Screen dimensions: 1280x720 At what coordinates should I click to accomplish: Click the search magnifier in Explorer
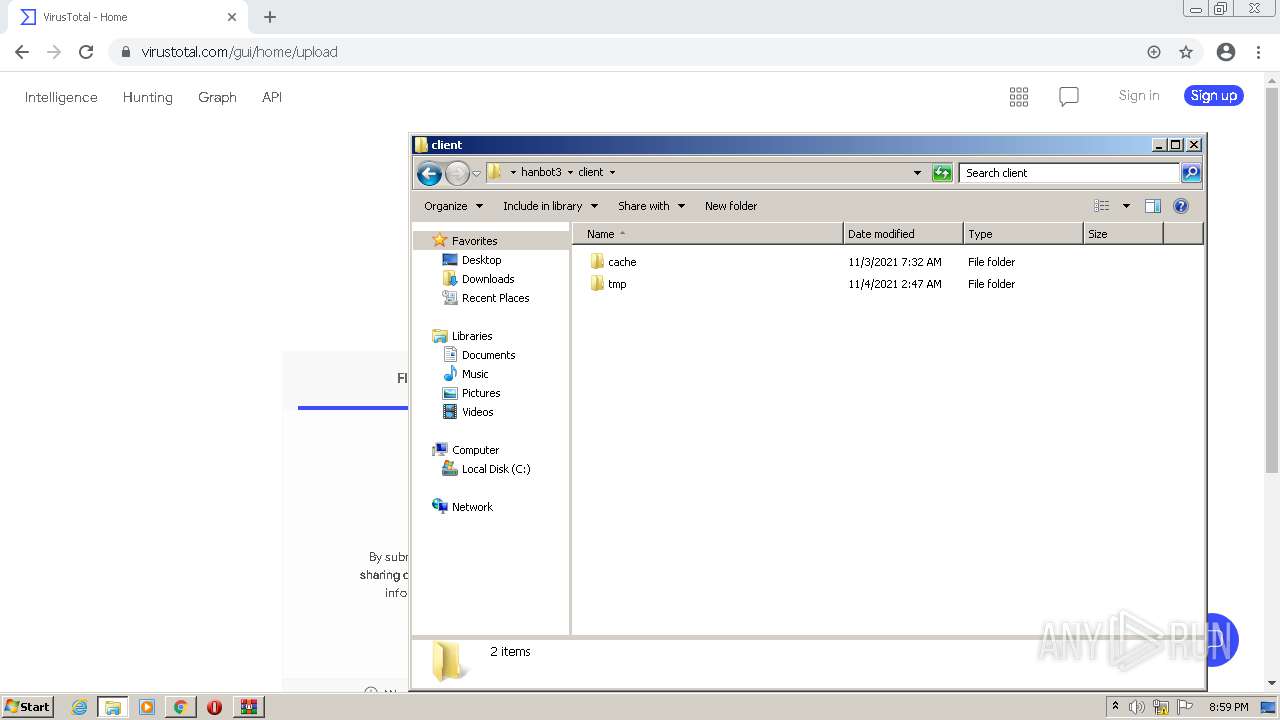click(x=1191, y=173)
